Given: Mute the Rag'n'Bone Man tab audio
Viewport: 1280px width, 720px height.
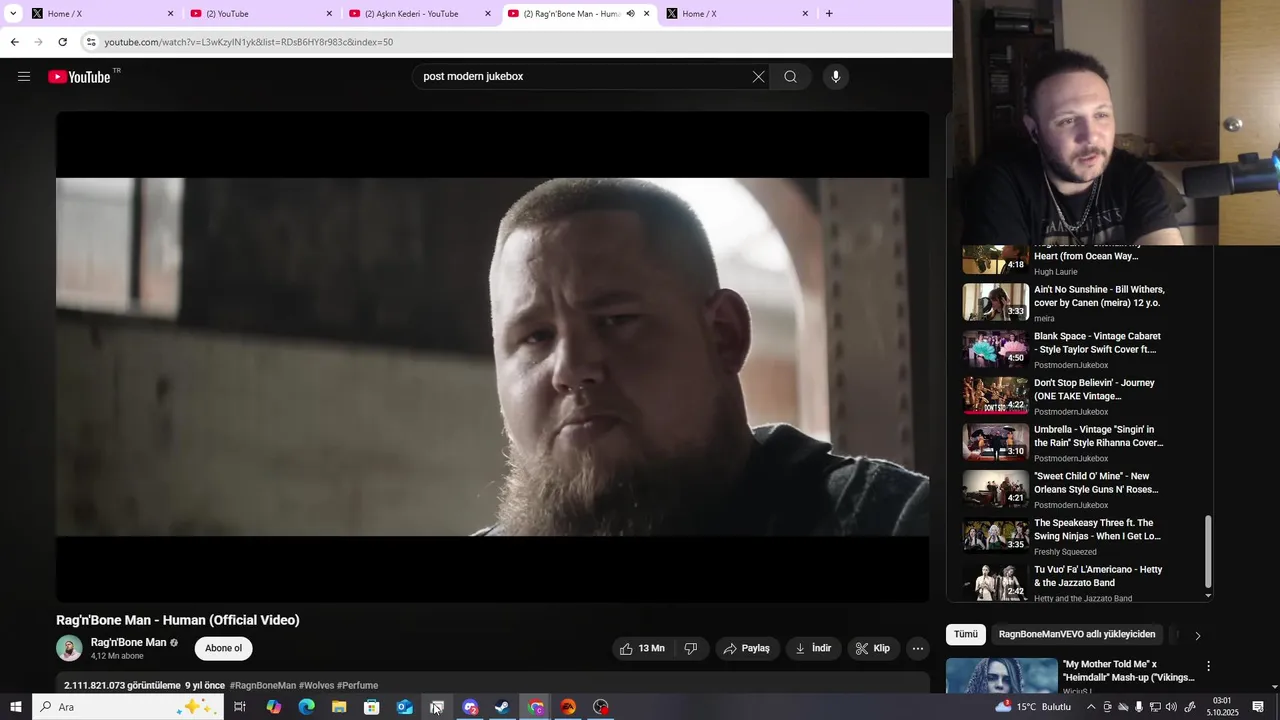Looking at the screenshot, I should [630, 14].
